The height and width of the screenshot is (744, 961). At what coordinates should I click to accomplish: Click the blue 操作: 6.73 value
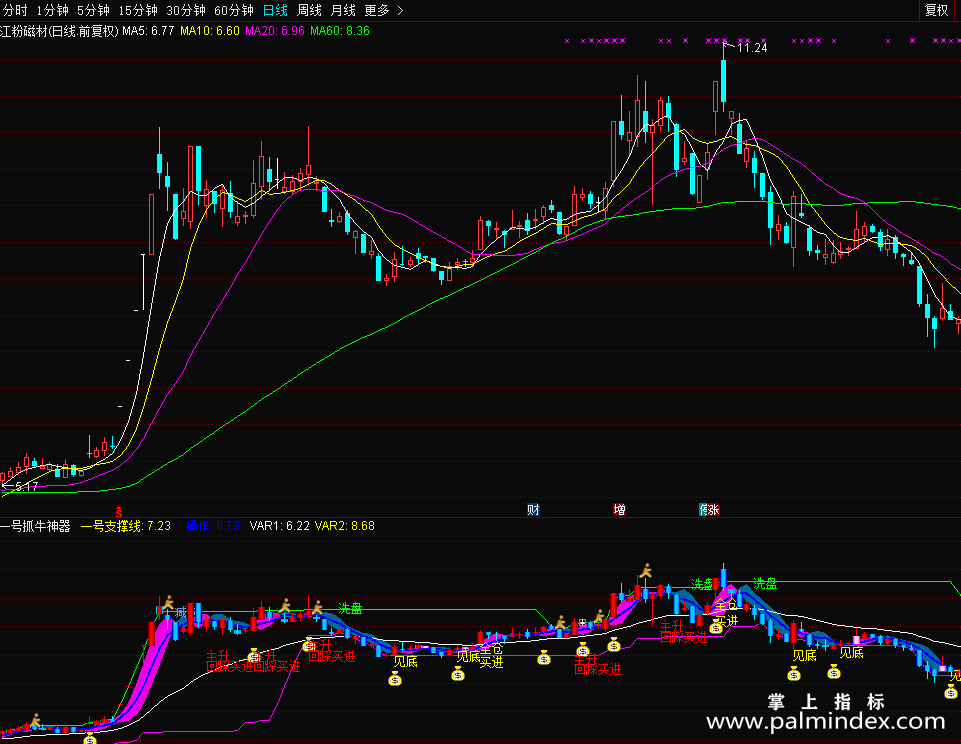pos(212,526)
